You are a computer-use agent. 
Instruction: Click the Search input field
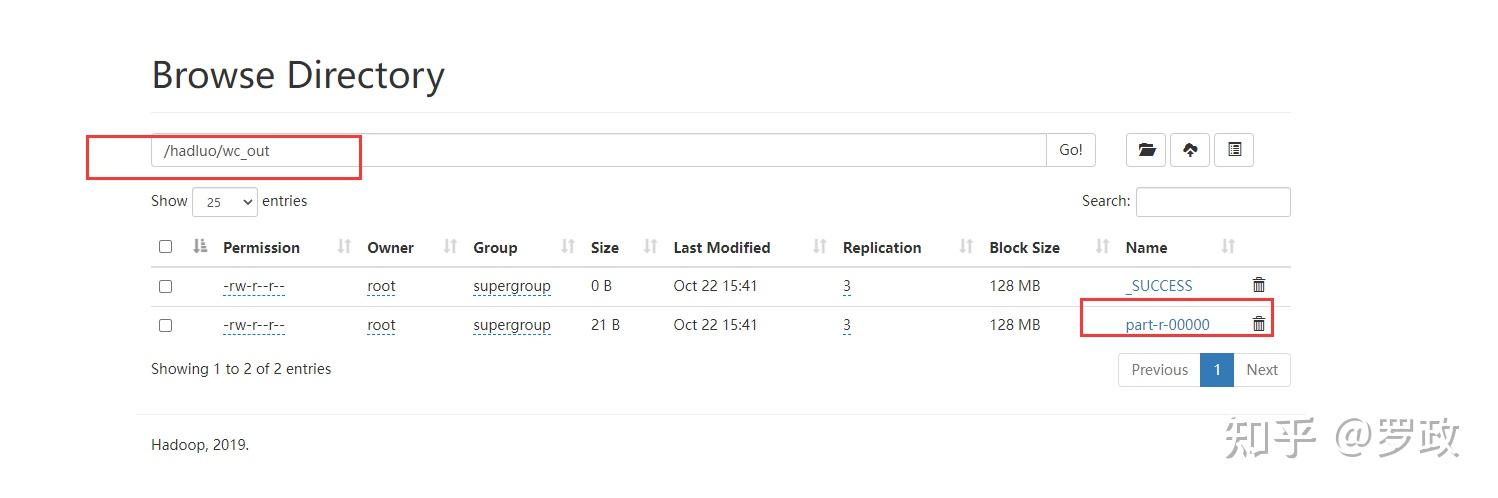[x=1213, y=202]
